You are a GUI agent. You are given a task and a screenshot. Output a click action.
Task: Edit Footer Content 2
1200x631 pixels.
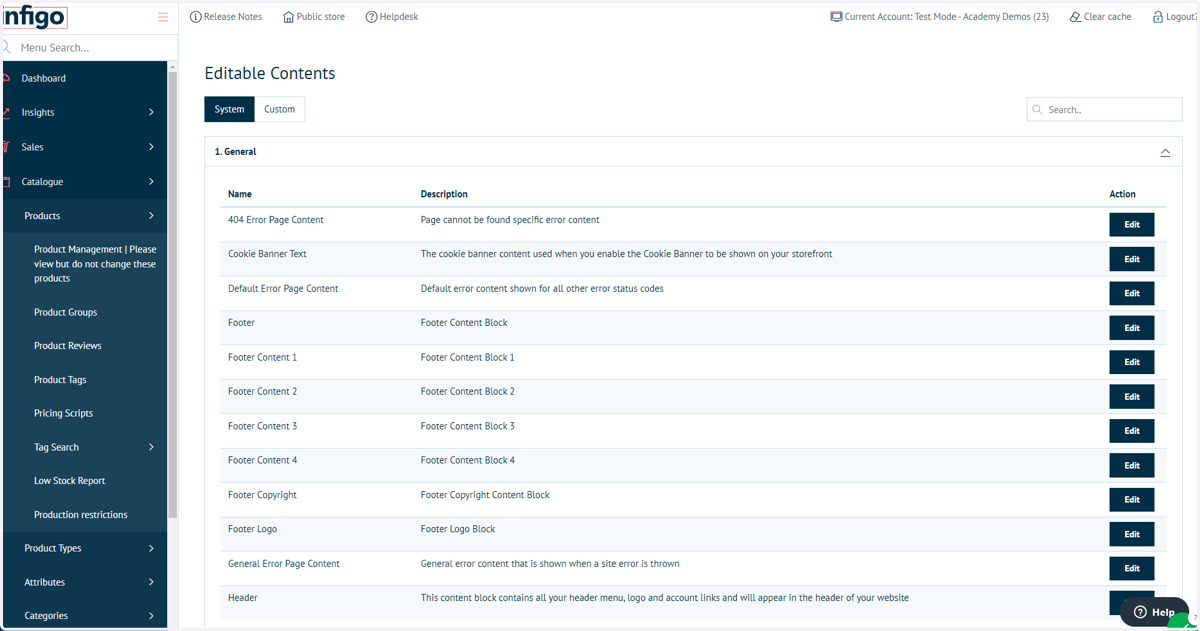click(1132, 396)
